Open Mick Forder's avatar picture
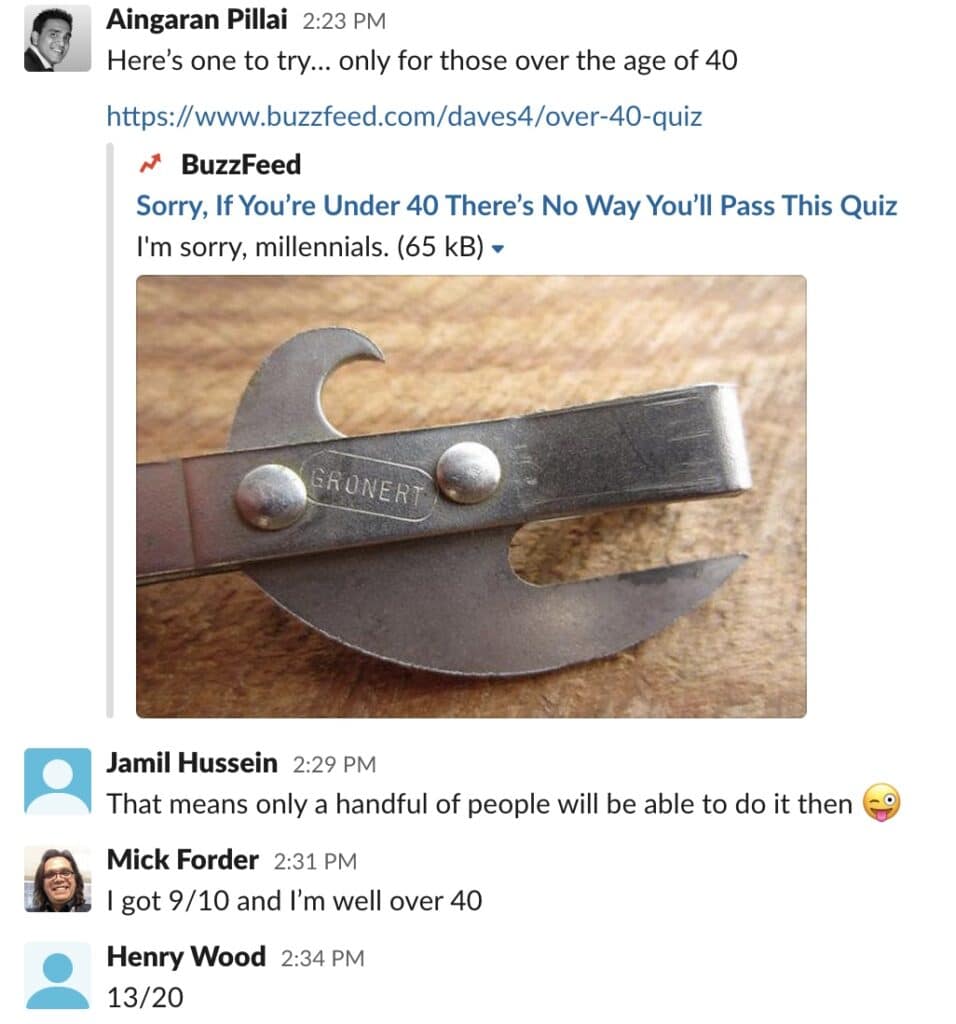Image resolution: width=956 pixels, height=1024 pixels. coord(57,878)
